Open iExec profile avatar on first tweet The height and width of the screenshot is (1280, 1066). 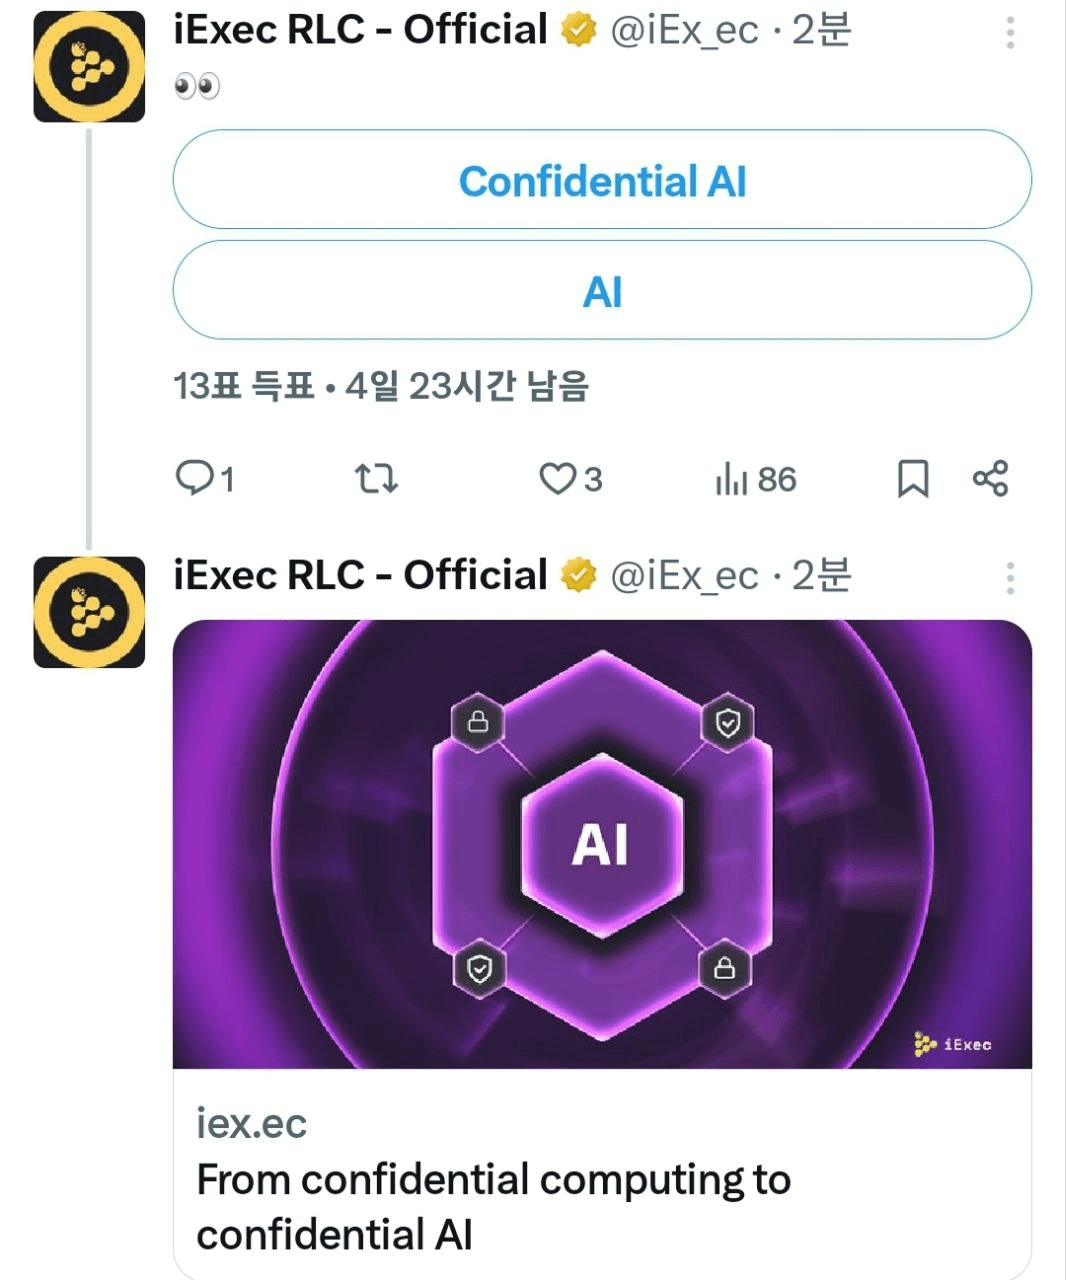click(x=89, y=67)
